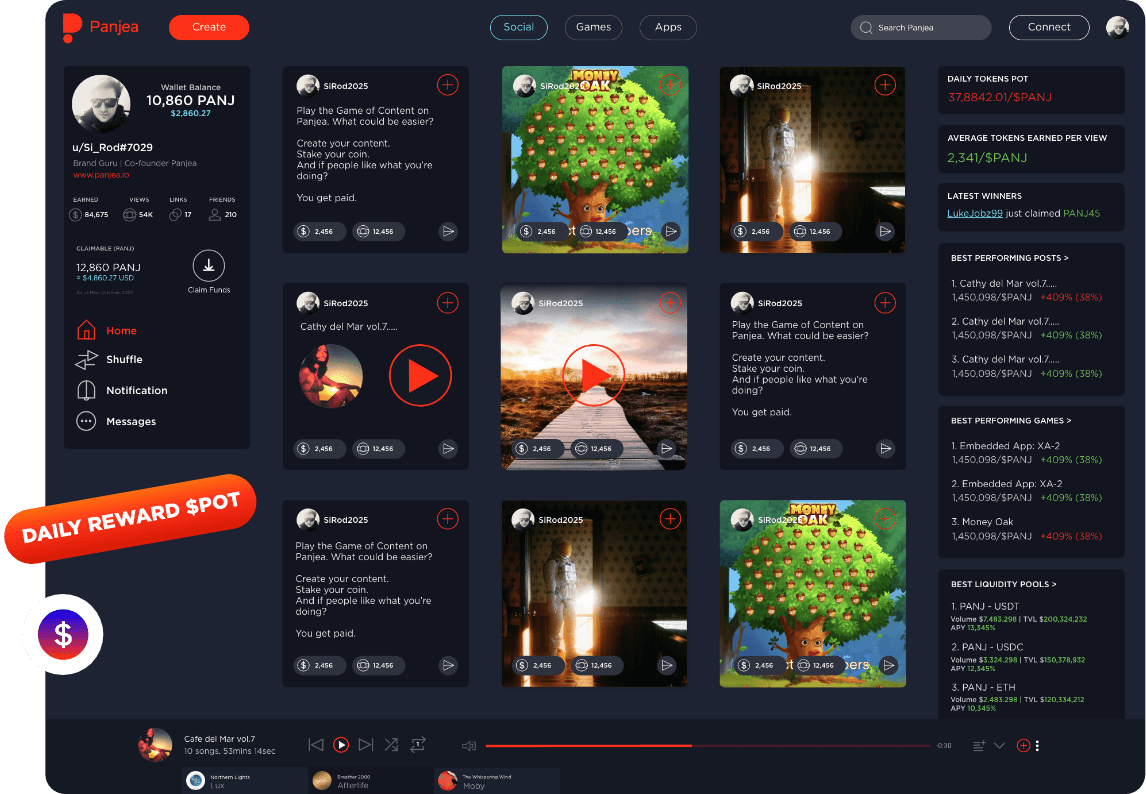Click the Search Panjea input field
The image size is (1146, 794).
920,27
